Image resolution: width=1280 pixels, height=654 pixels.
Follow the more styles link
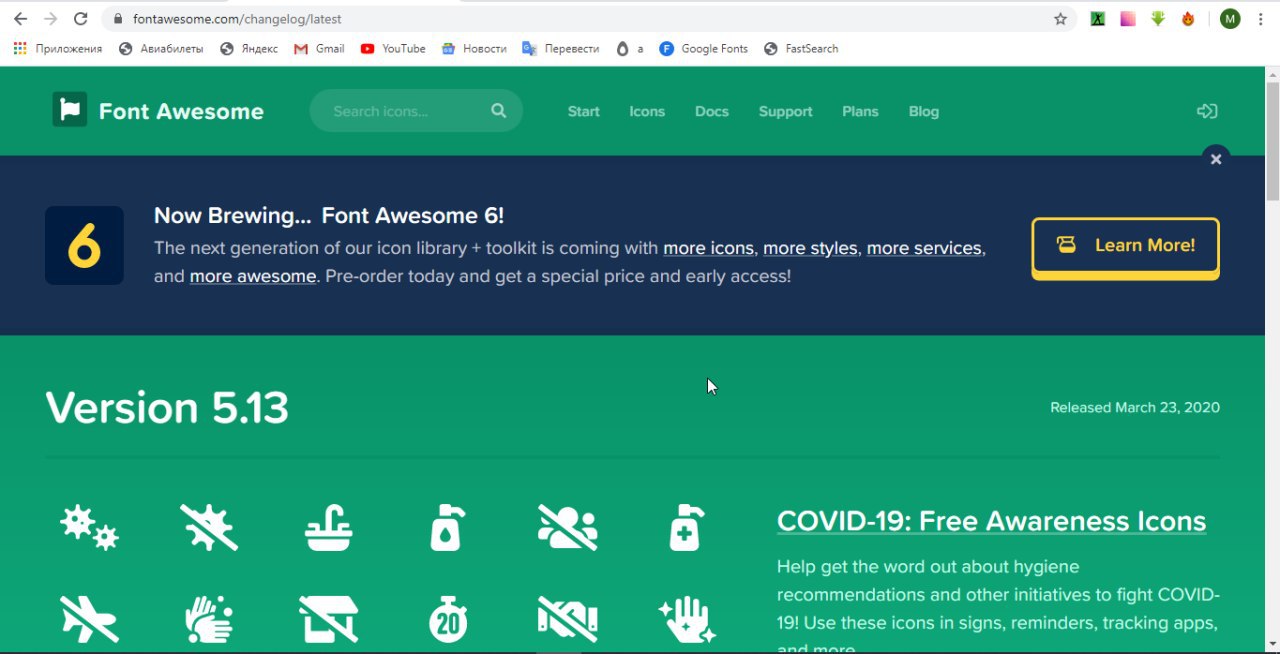coord(810,248)
